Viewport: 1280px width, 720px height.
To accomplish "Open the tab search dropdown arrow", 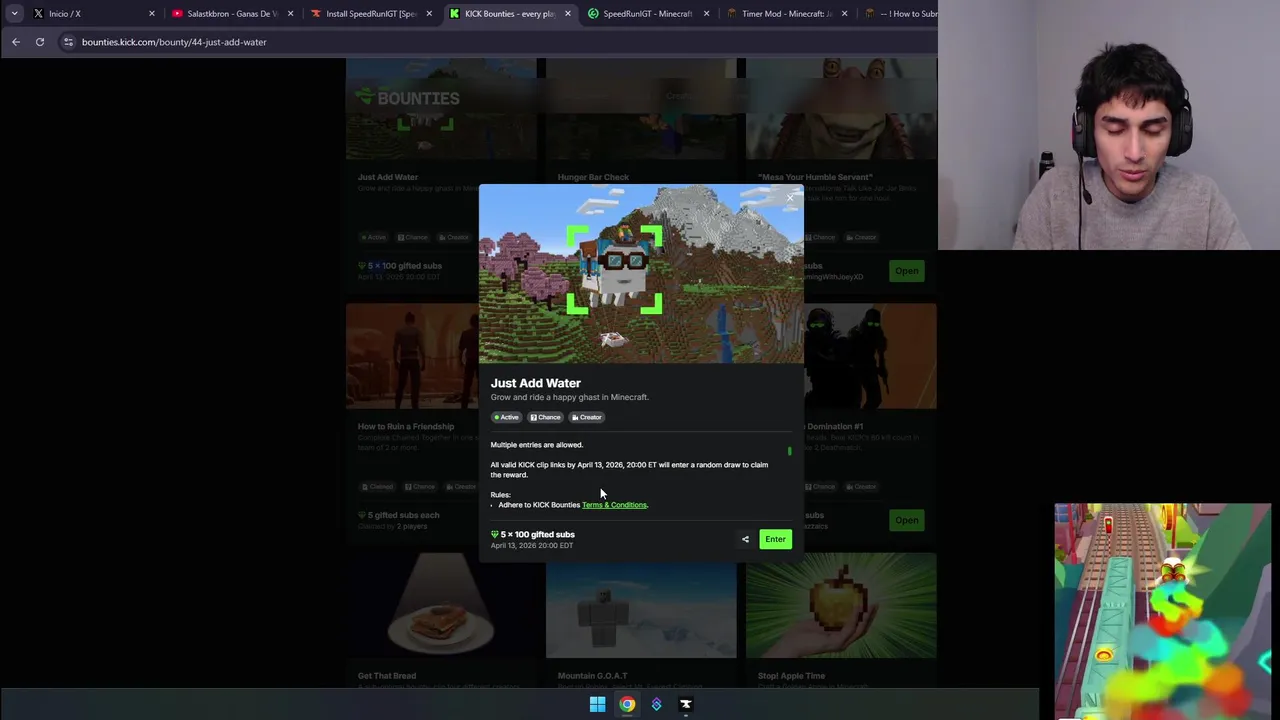I will [14, 14].
